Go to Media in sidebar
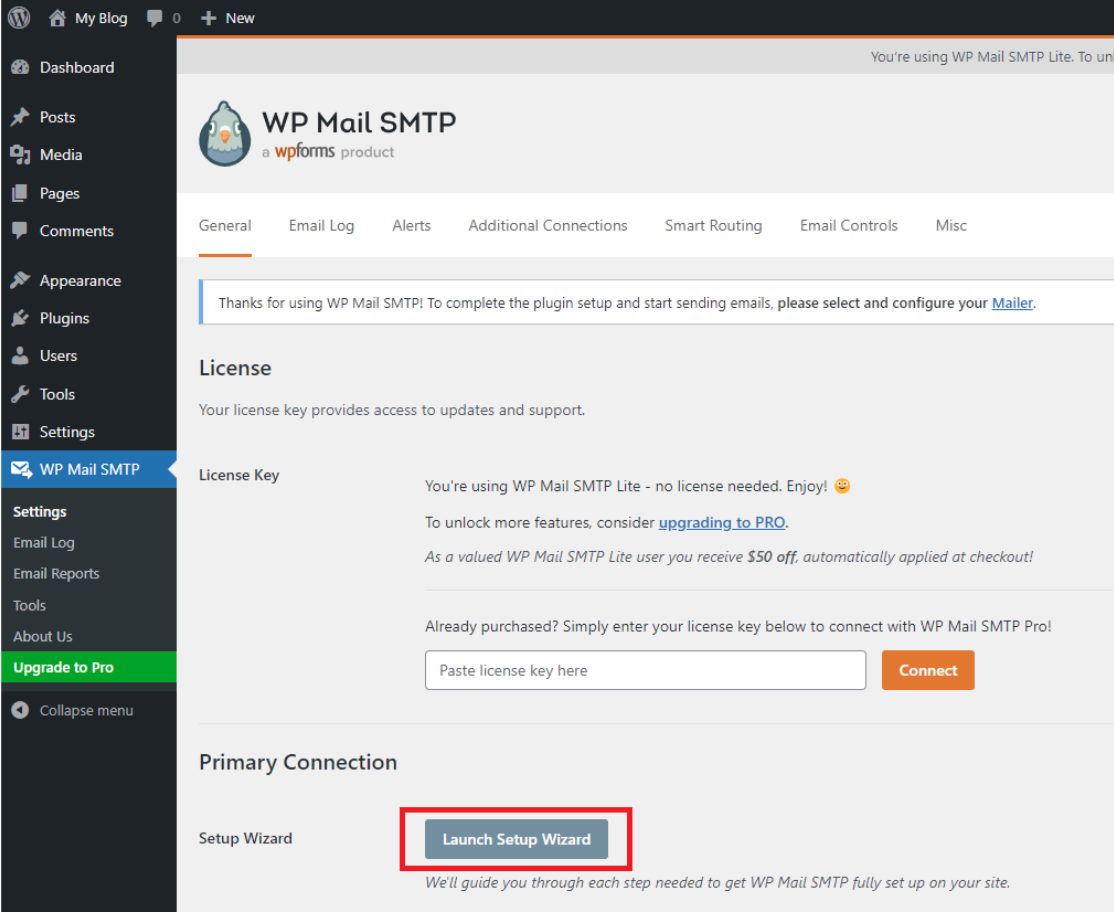The width and height of the screenshot is (1114, 912). 61,155
